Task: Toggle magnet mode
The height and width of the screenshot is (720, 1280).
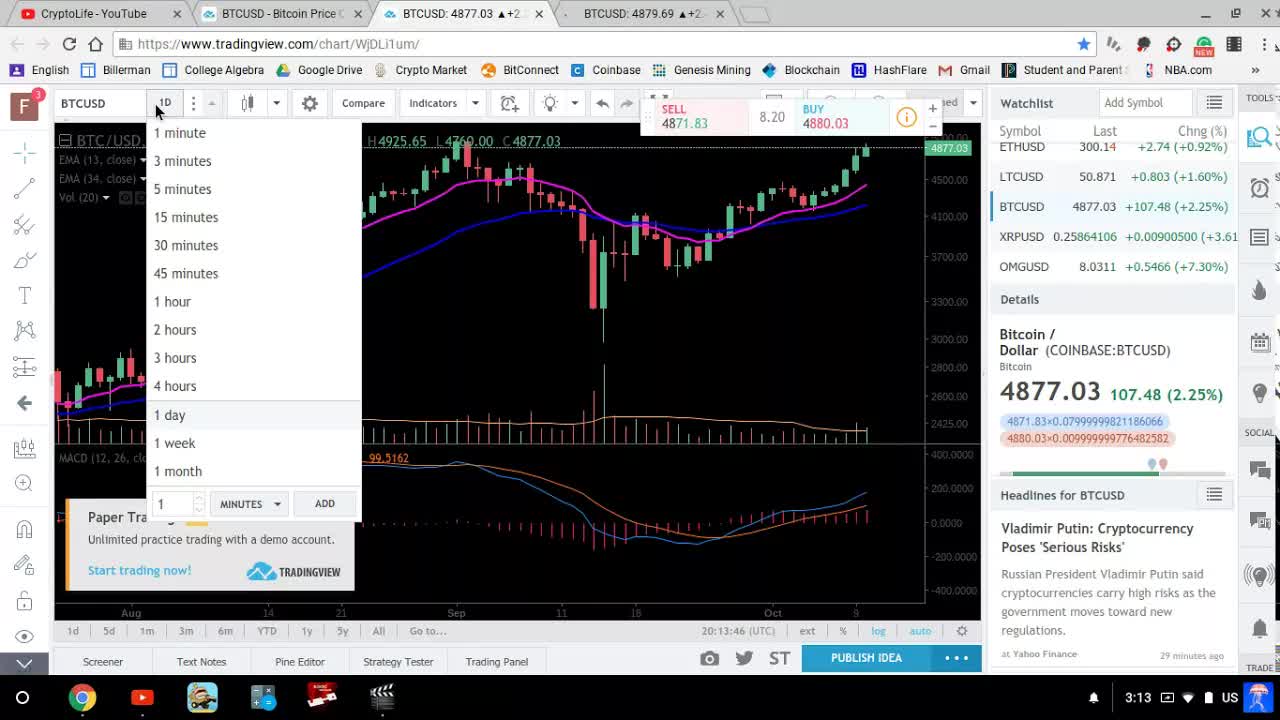Action: tap(25, 529)
